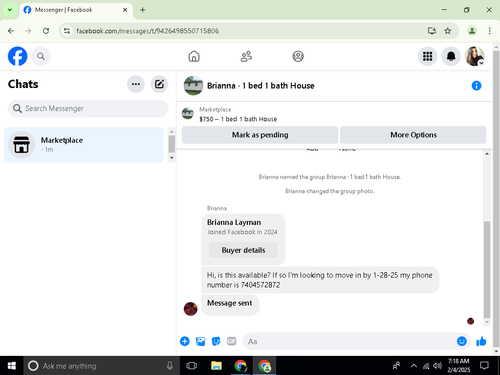Open Chats options three-dot button
This screenshot has width=500, height=375.
[x=136, y=84]
